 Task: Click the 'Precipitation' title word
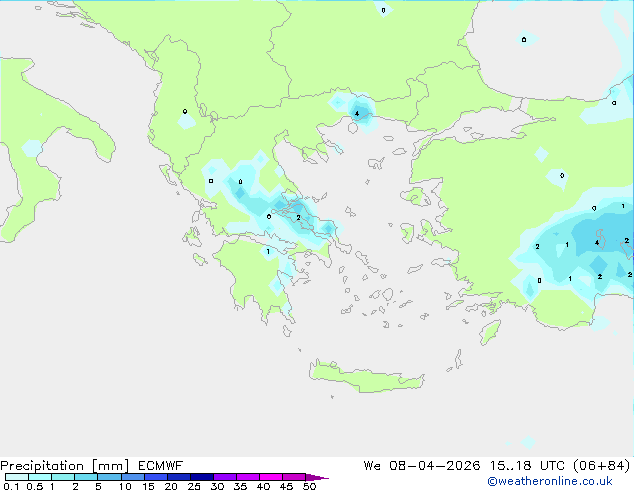point(42,467)
